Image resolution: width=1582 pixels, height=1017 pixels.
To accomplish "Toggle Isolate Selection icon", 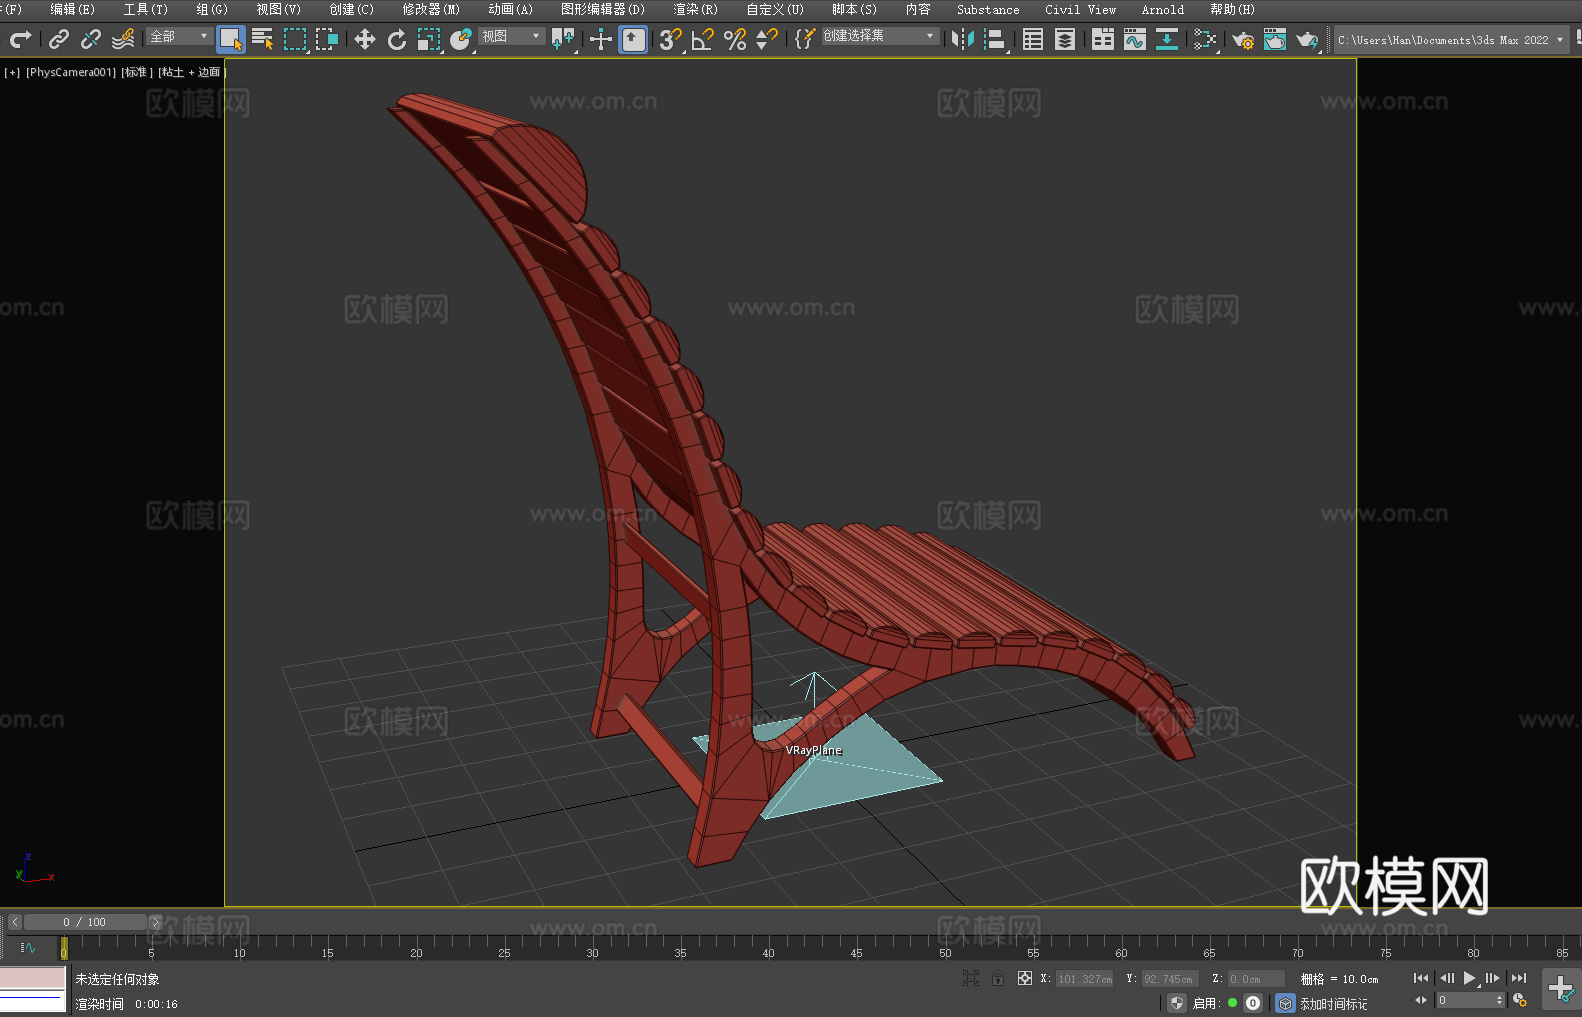I will tap(971, 978).
